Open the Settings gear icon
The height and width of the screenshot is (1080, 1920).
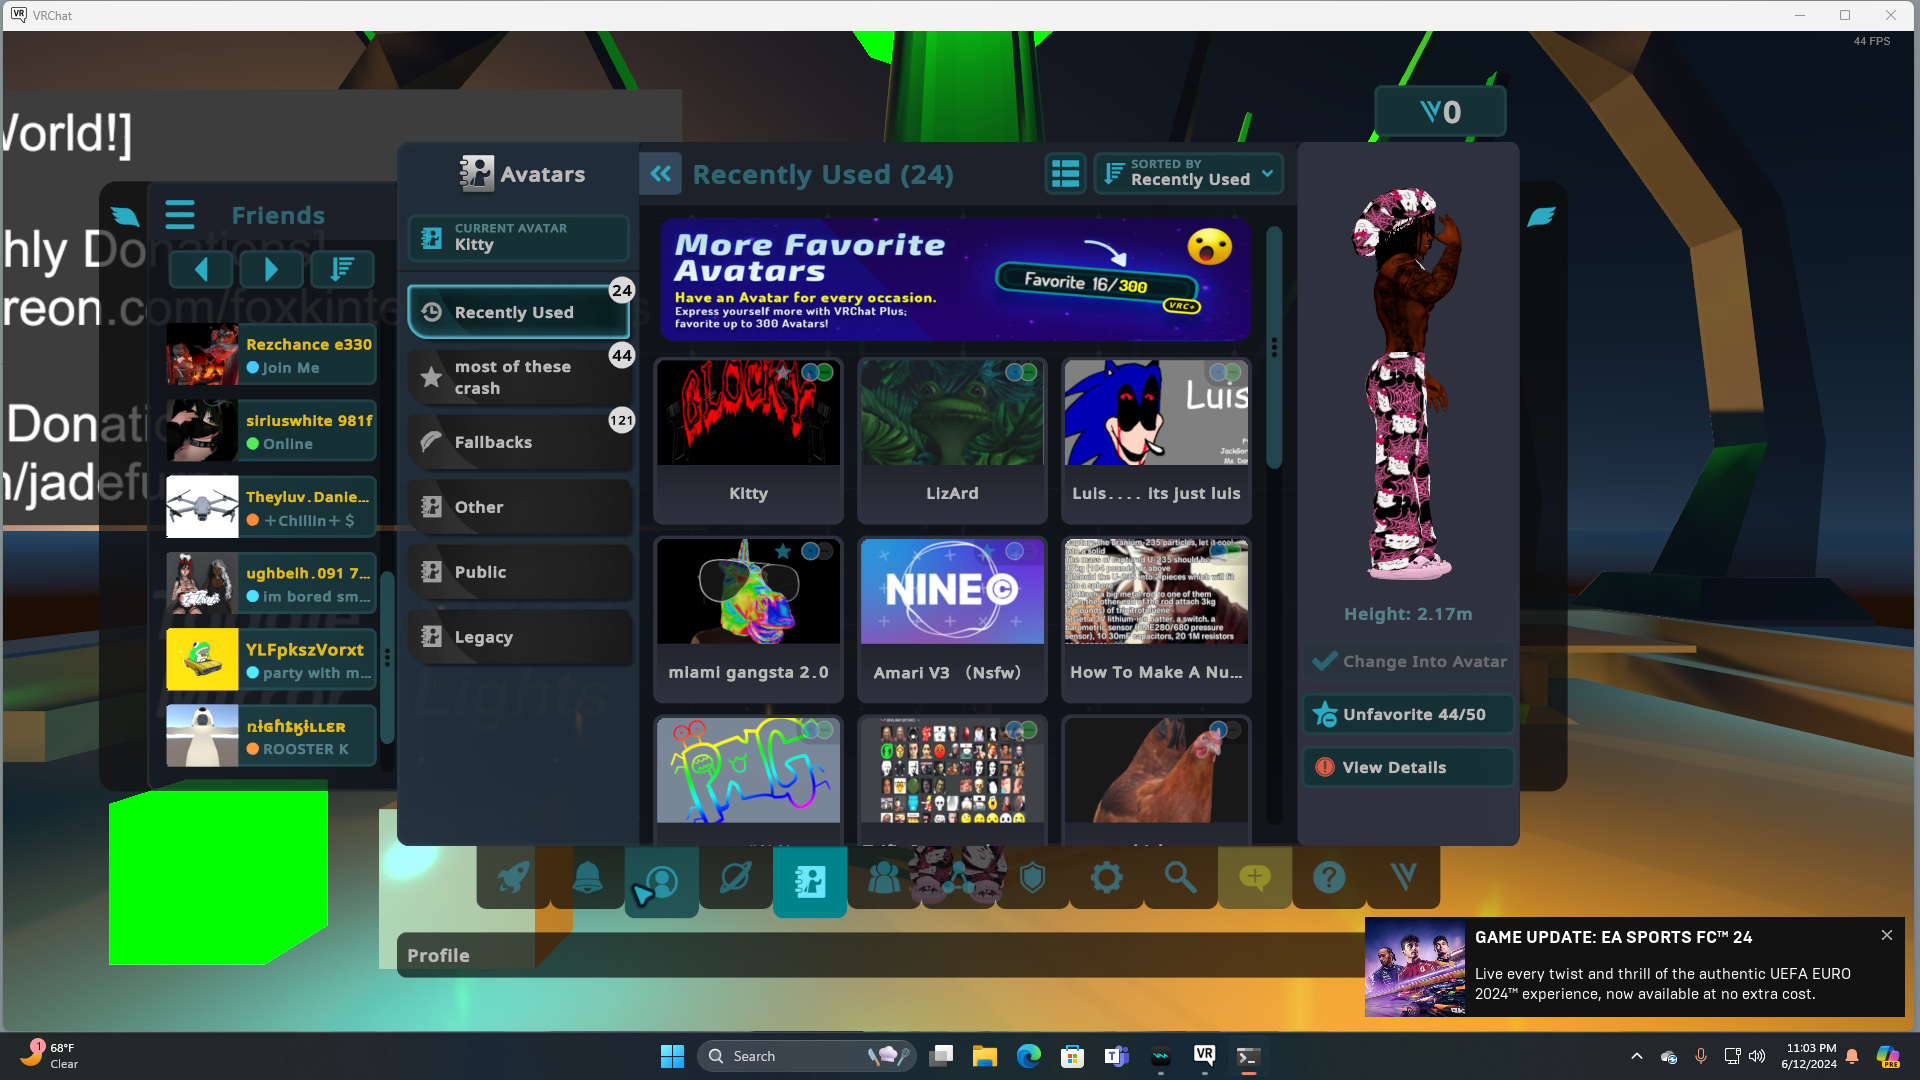1106,879
